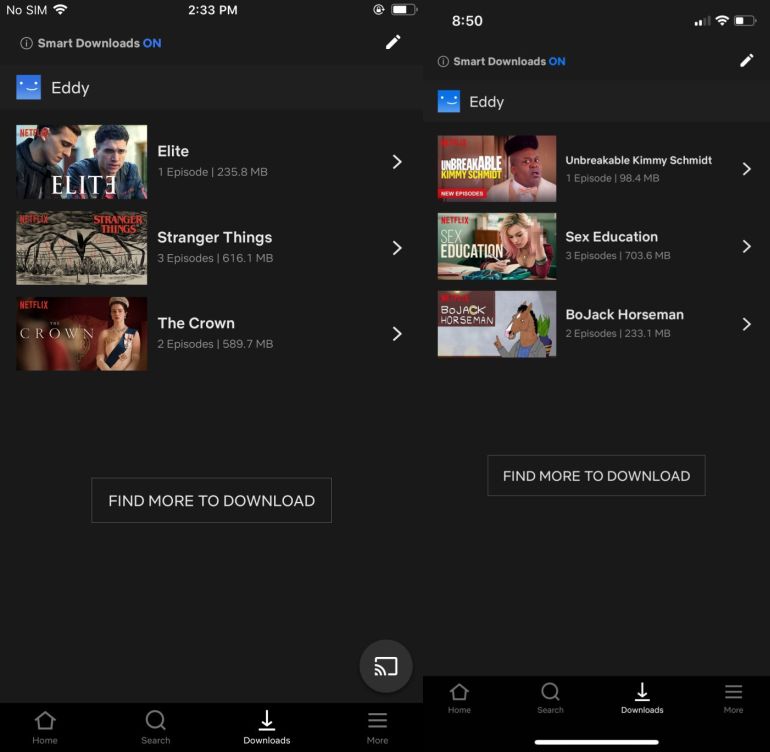Tap the Cast to device icon
This screenshot has width=770, height=752.
(385, 666)
